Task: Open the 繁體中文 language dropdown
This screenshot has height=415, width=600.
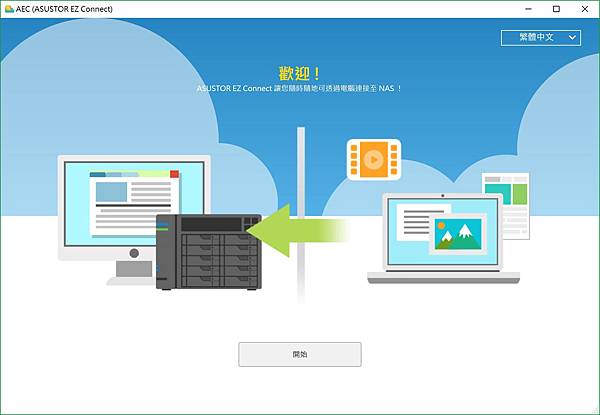Action: [x=541, y=37]
